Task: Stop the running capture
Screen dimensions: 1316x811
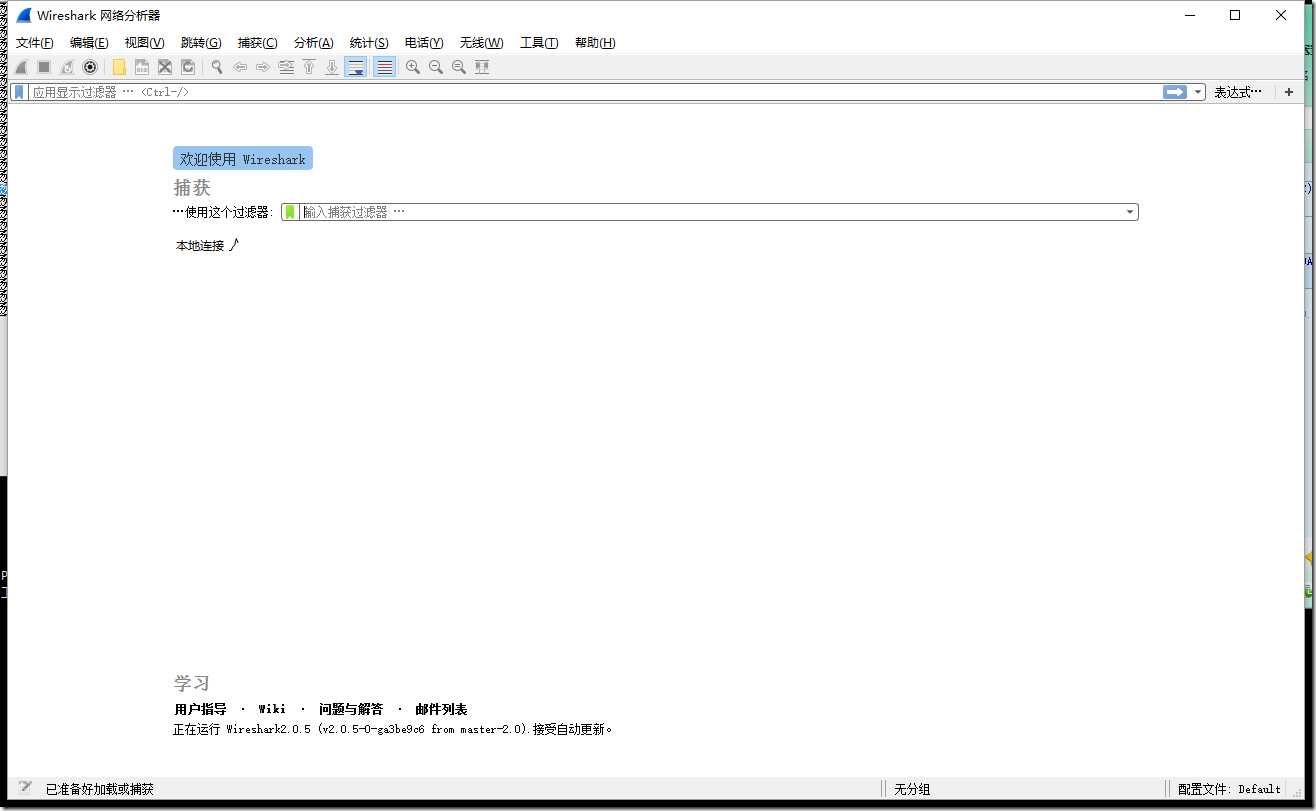Action: click(x=44, y=67)
